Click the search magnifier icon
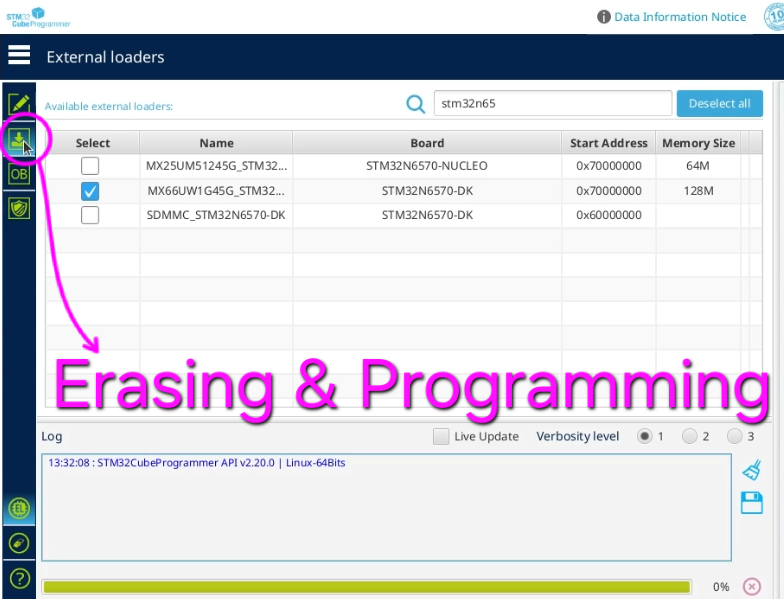 [415, 104]
